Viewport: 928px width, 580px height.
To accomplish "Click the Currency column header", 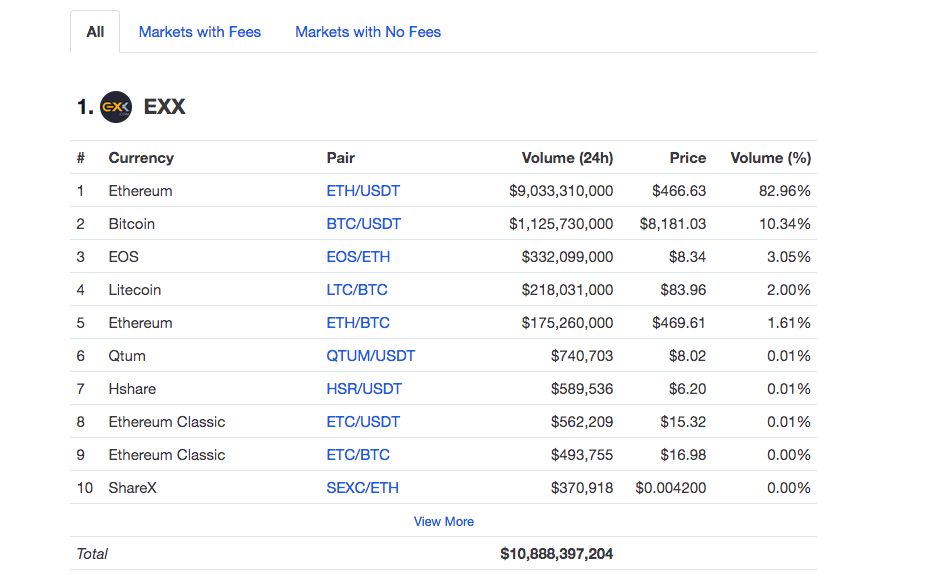I will pyautogui.click(x=141, y=158).
